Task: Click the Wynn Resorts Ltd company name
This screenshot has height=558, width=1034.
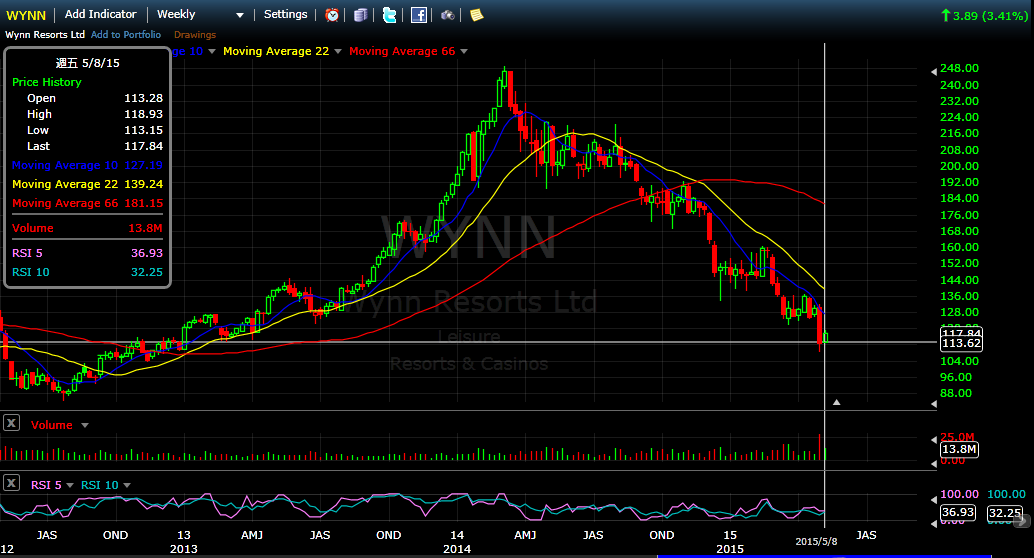Action: point(45,34)
